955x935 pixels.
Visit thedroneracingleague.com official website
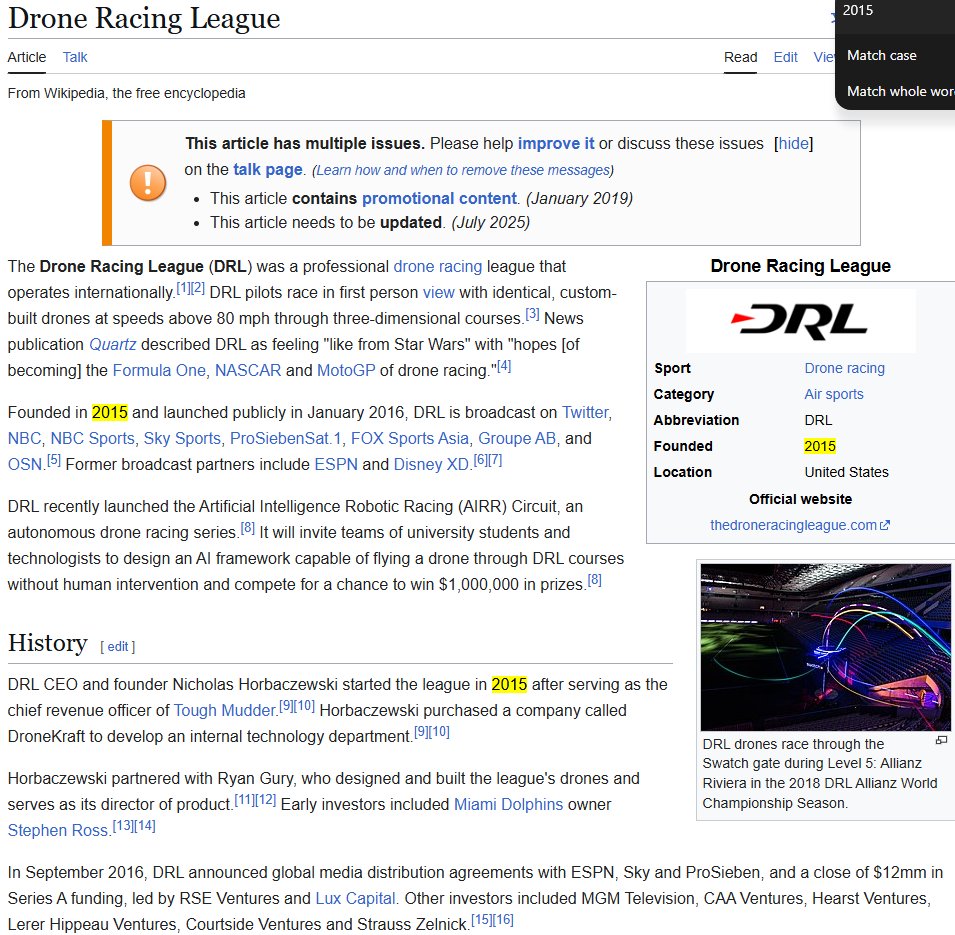800,525
